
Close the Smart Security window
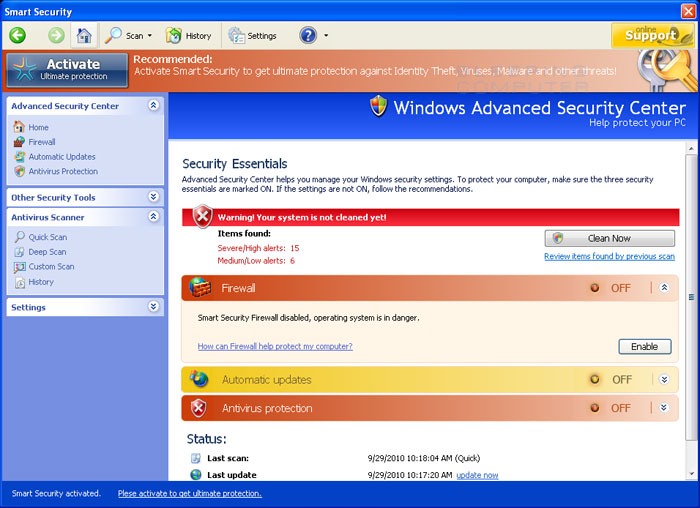[x=688, y=11]
